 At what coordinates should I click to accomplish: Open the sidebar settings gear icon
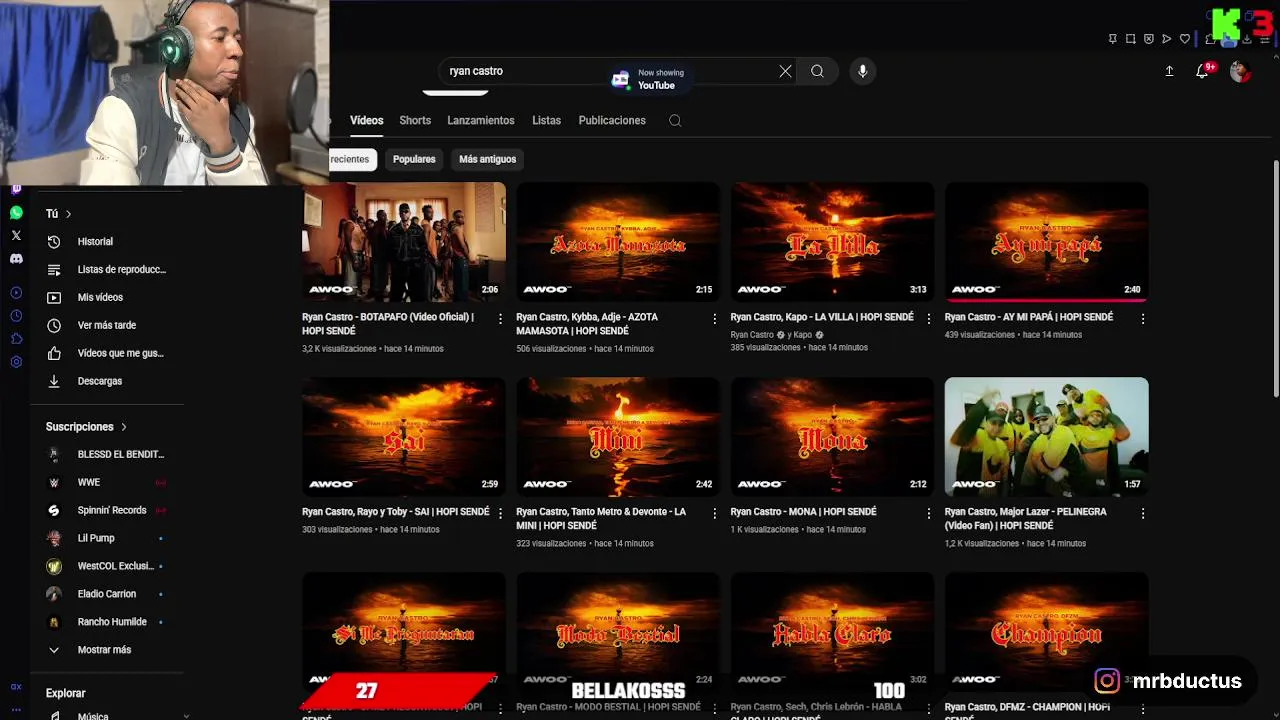pos(16,362)
